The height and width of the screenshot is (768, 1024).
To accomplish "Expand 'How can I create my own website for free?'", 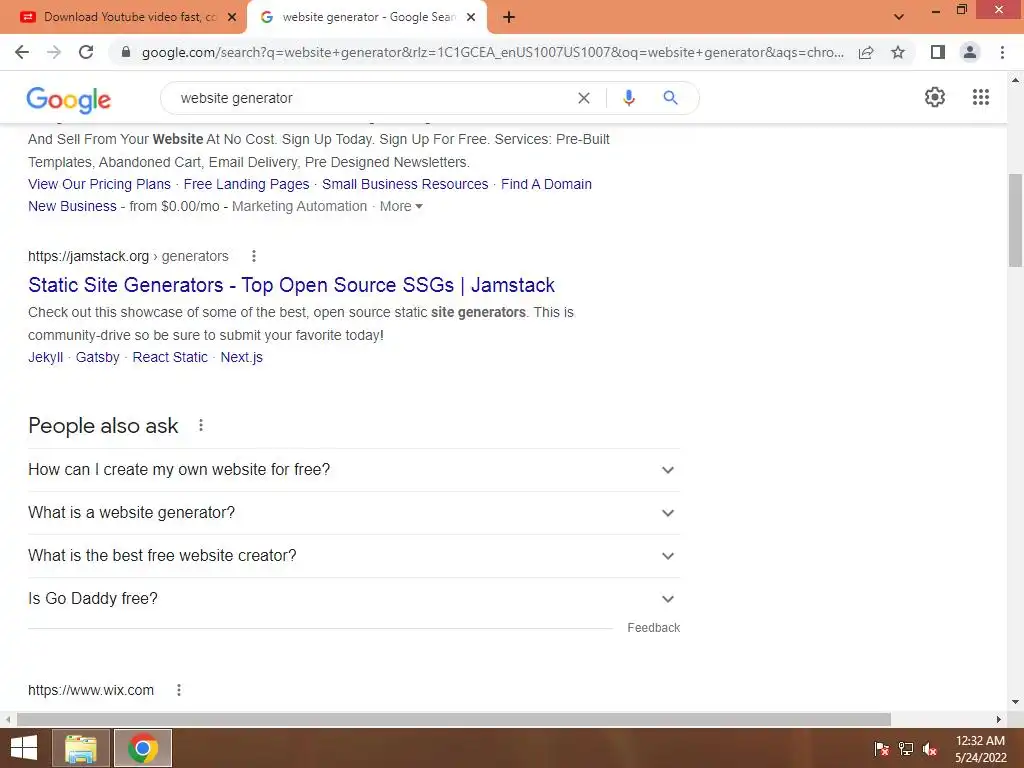I will 354,470.
